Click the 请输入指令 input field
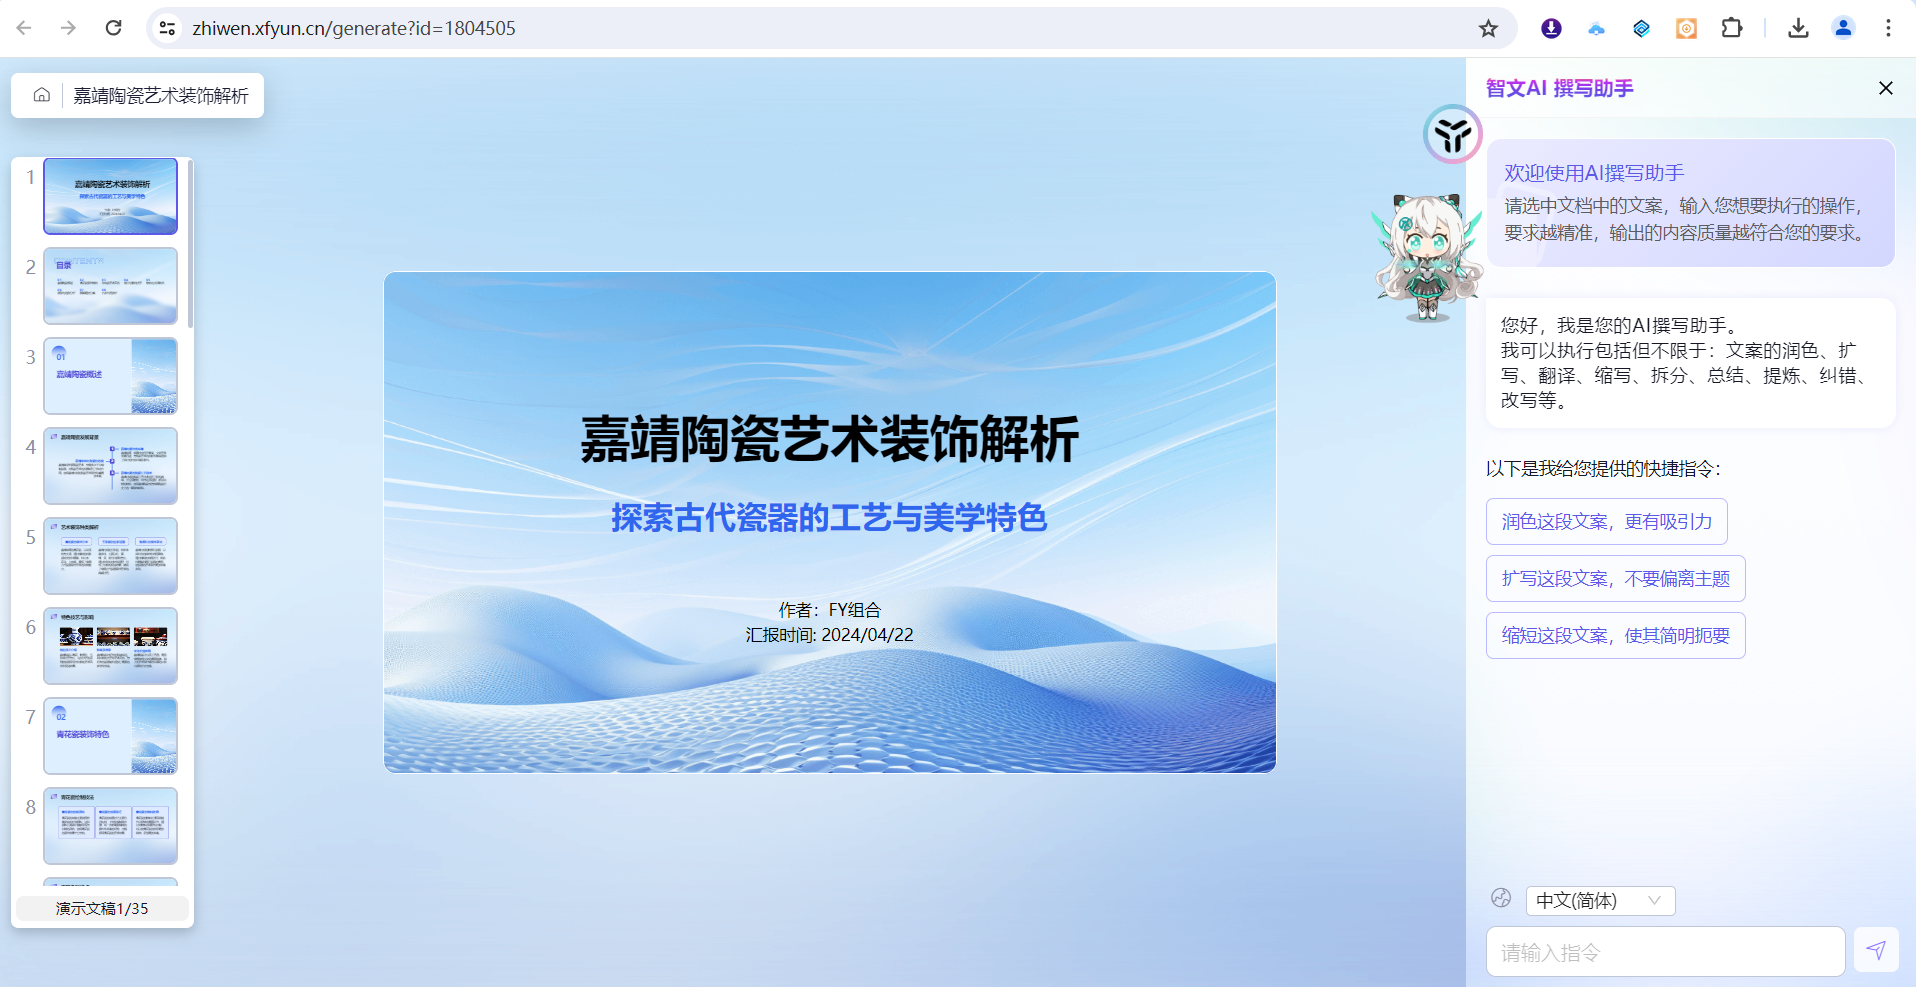Viewport: 1916px width, 987px height. pos(1665,952)
